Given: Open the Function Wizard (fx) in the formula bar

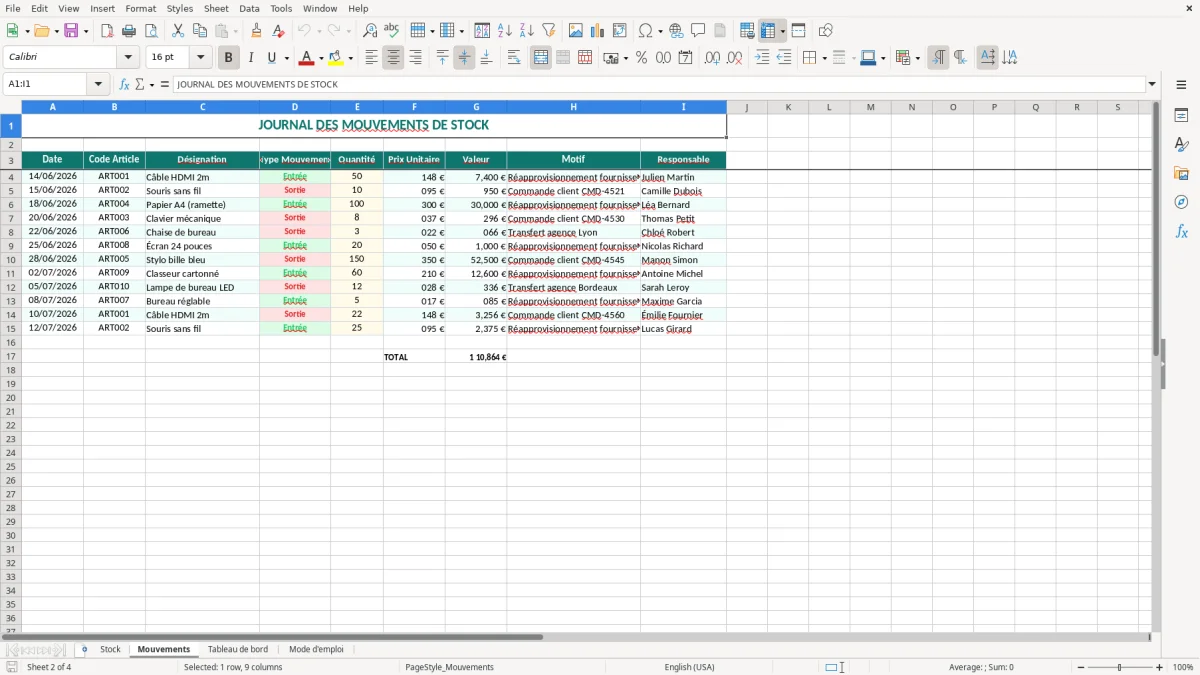Looking at the screenshot, I should click(124, 85).
